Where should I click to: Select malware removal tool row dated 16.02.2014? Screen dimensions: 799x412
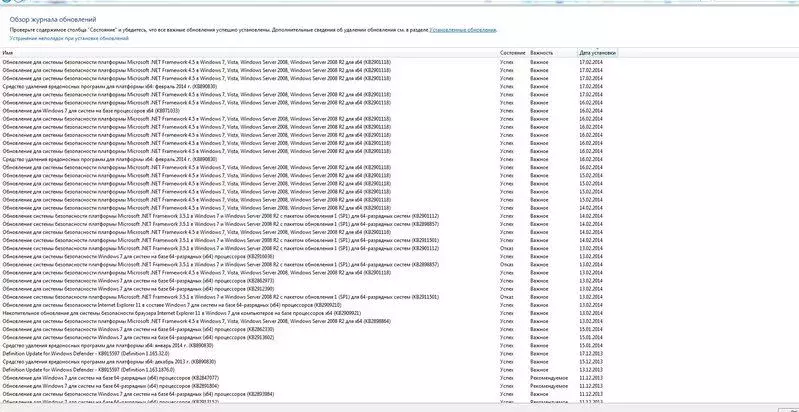[309, 159]
